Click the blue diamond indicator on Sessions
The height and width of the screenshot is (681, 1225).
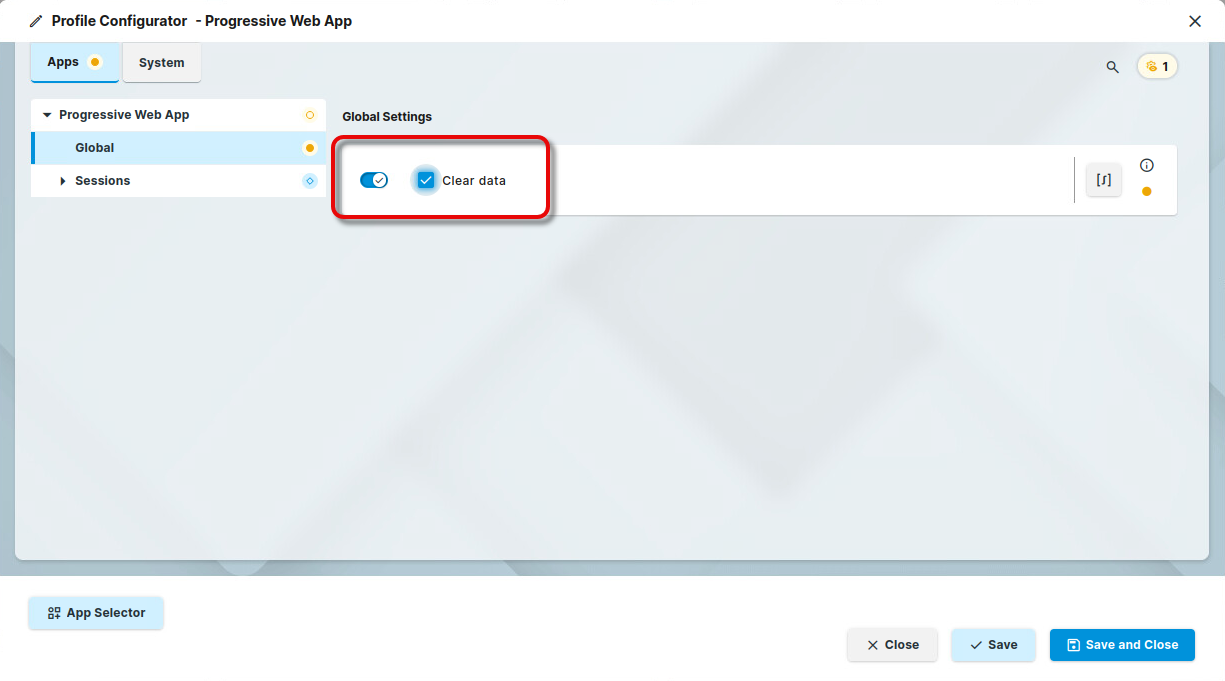[309, 181]
